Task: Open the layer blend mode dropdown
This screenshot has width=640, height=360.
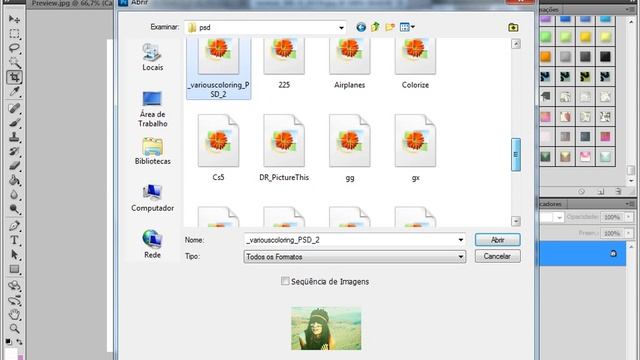Action: [x=559, y=218]
